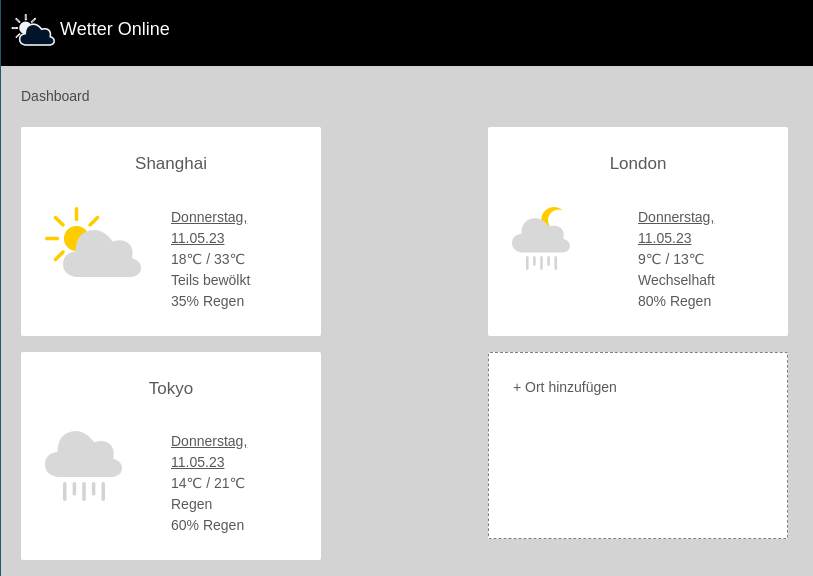This screenshot has width=813, height=576.
Task: Select Shanghai temperature 18°C / 33°C
Action: pos(208,259)
